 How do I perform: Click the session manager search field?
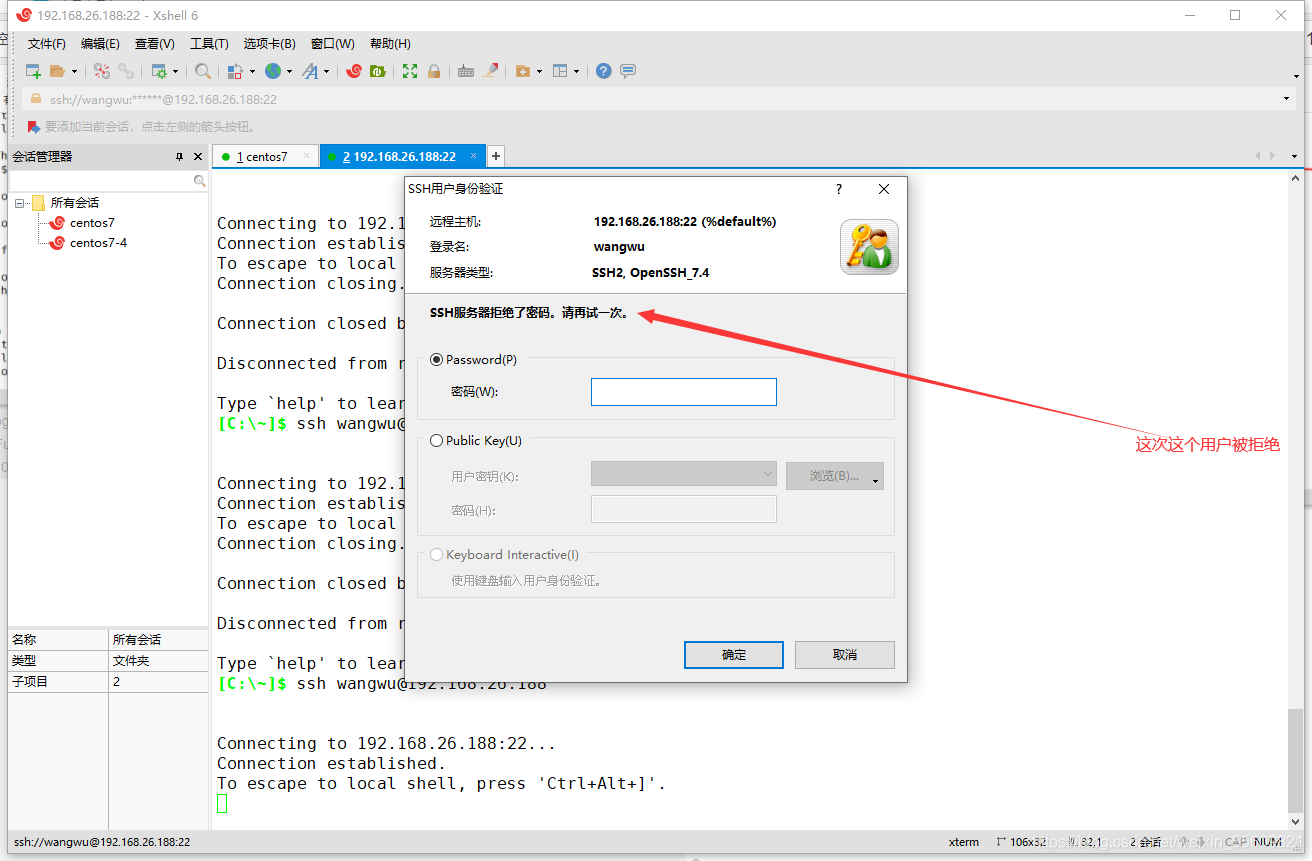[101, 181]
